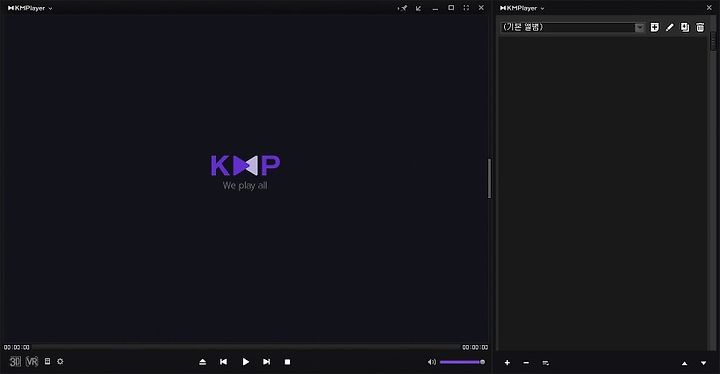Stop playback with Stop button
This screenshot has height=374, width=720.
pyautogui.click(x=287, y=362)
